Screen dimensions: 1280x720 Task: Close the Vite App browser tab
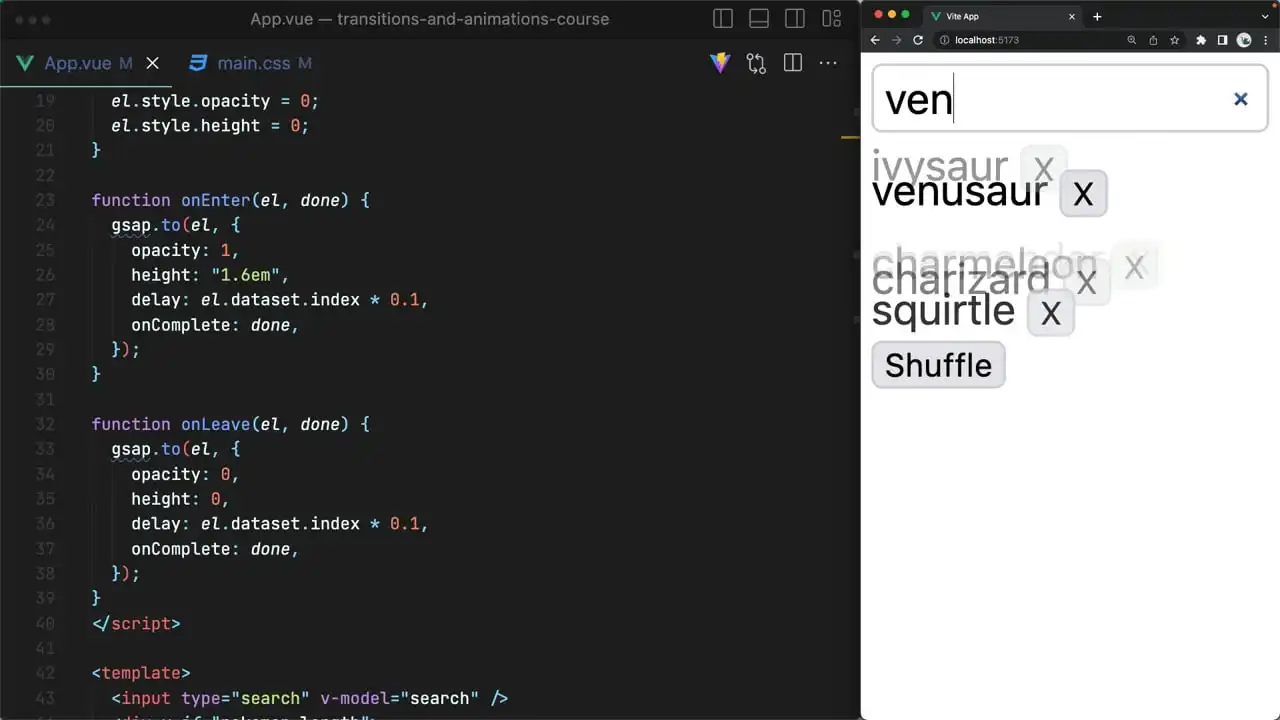(x=1072, y=16)
